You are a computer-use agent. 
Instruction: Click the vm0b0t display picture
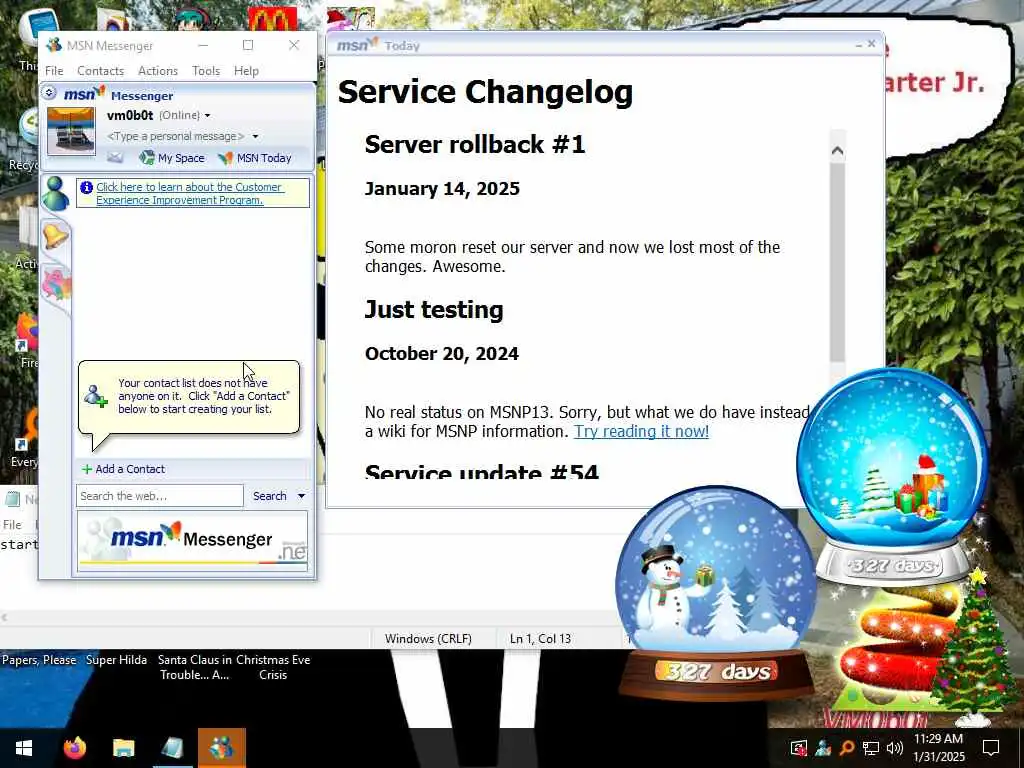[x=71, y=131]
